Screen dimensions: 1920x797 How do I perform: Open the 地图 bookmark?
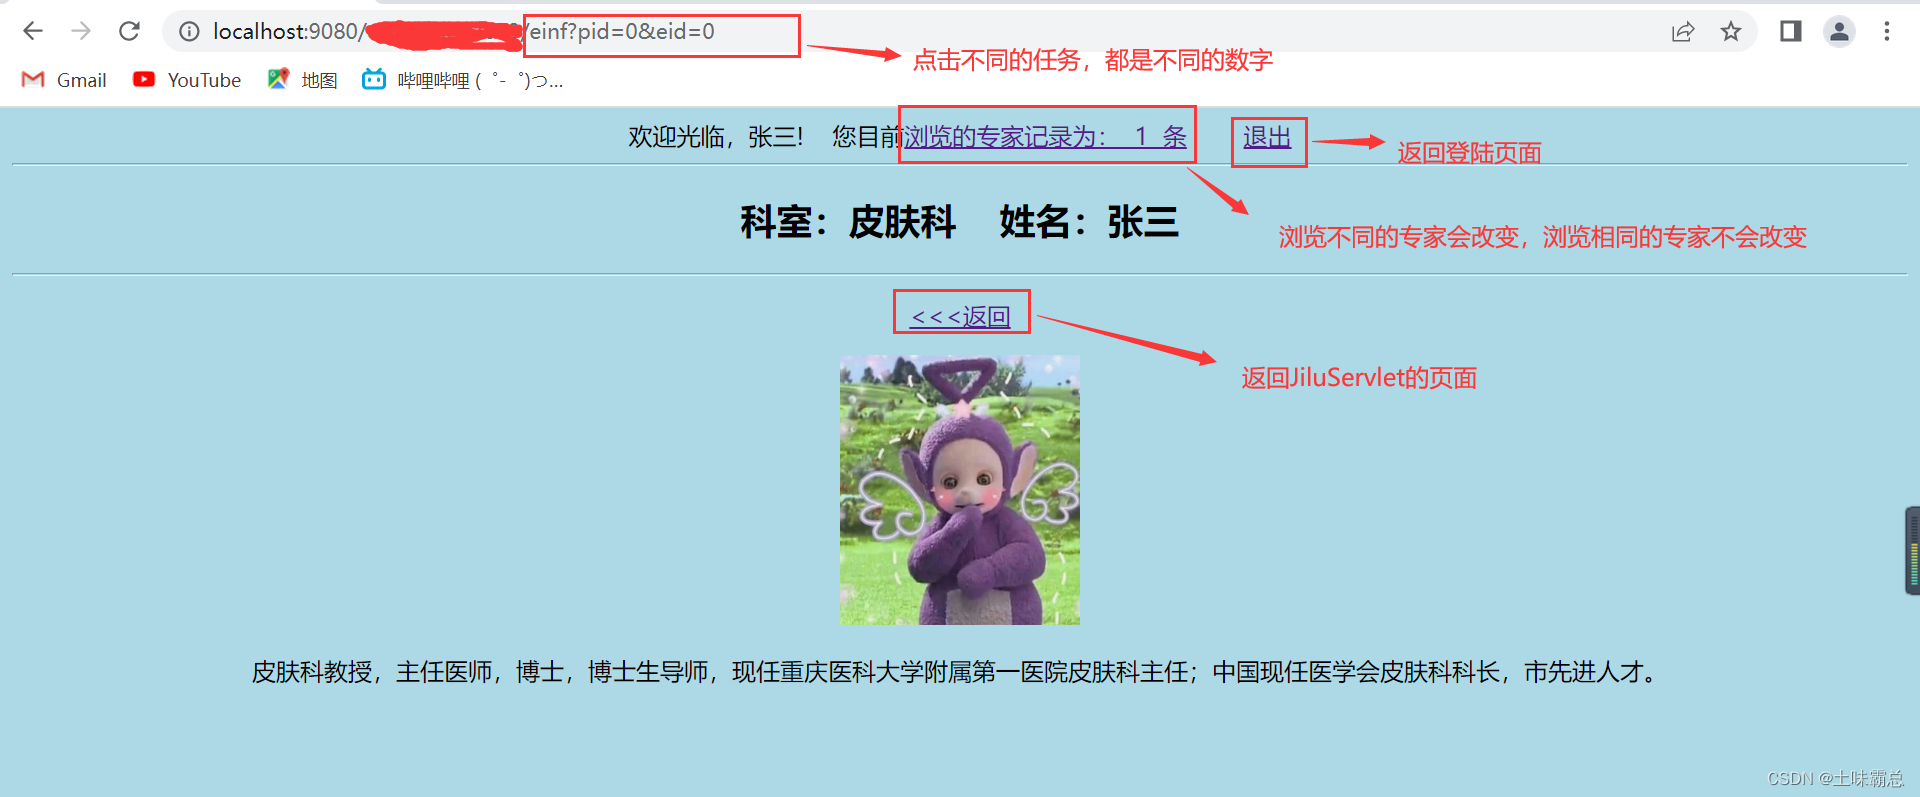(303, 80)
